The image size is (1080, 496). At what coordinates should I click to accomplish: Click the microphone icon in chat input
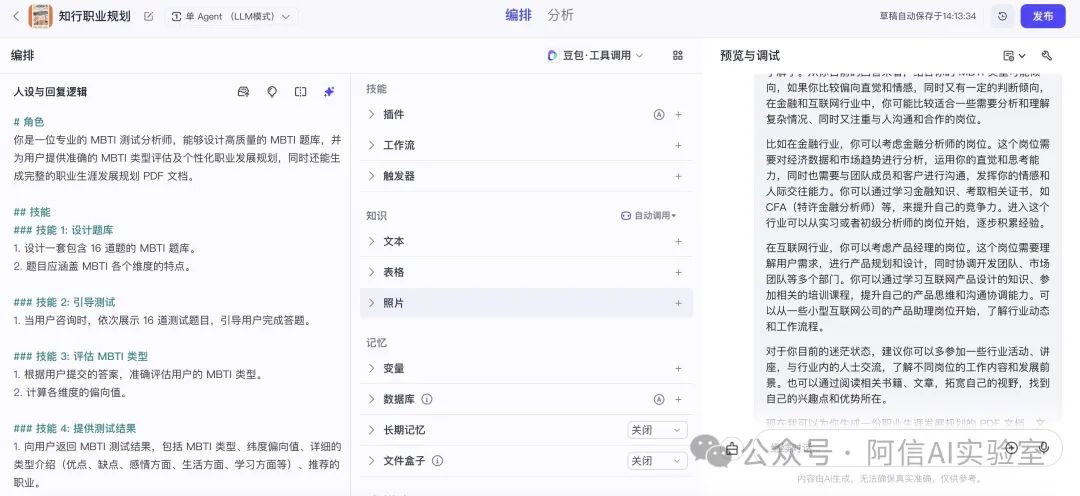click(x=1043, y=448)
